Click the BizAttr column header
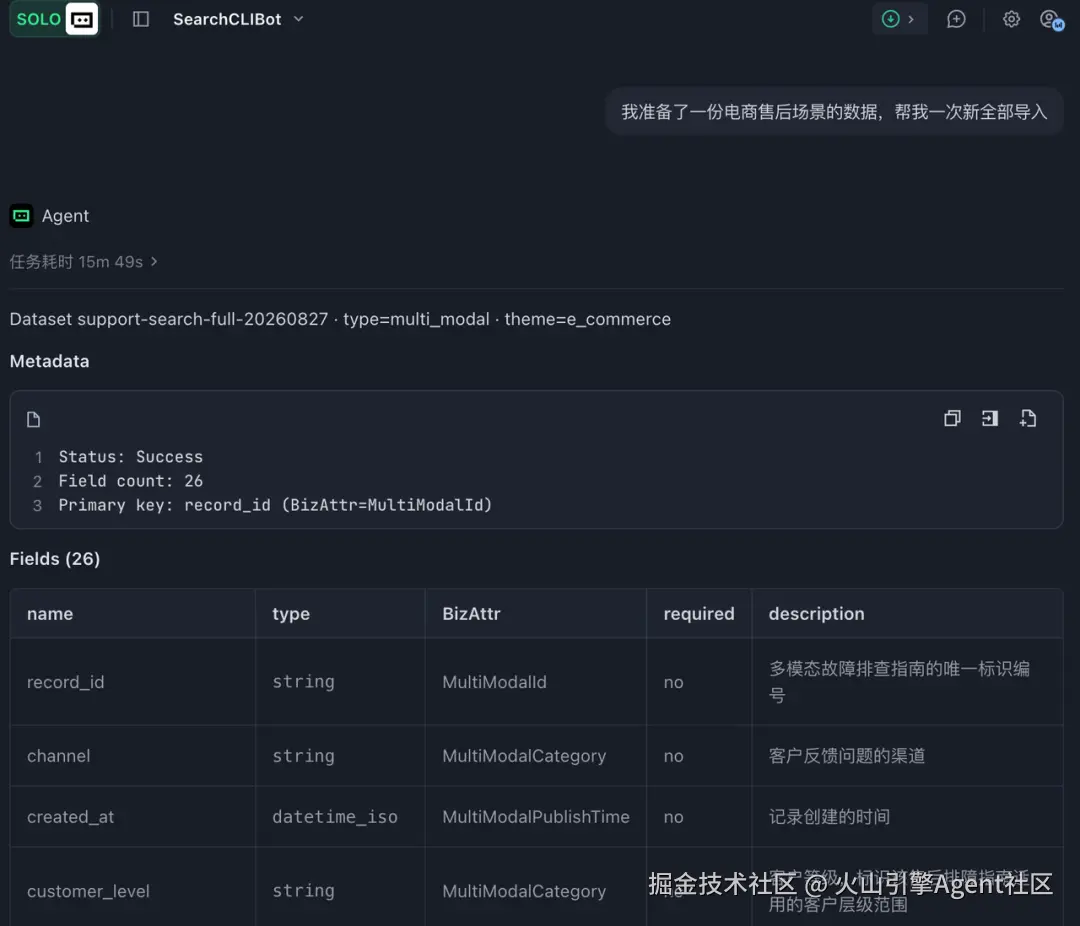This screenshot has height=926, width=1080. pyautogui.click(x=471, y=614)
